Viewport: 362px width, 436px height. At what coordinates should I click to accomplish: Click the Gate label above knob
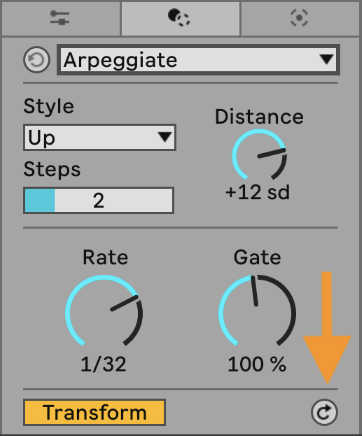[257, 257]
